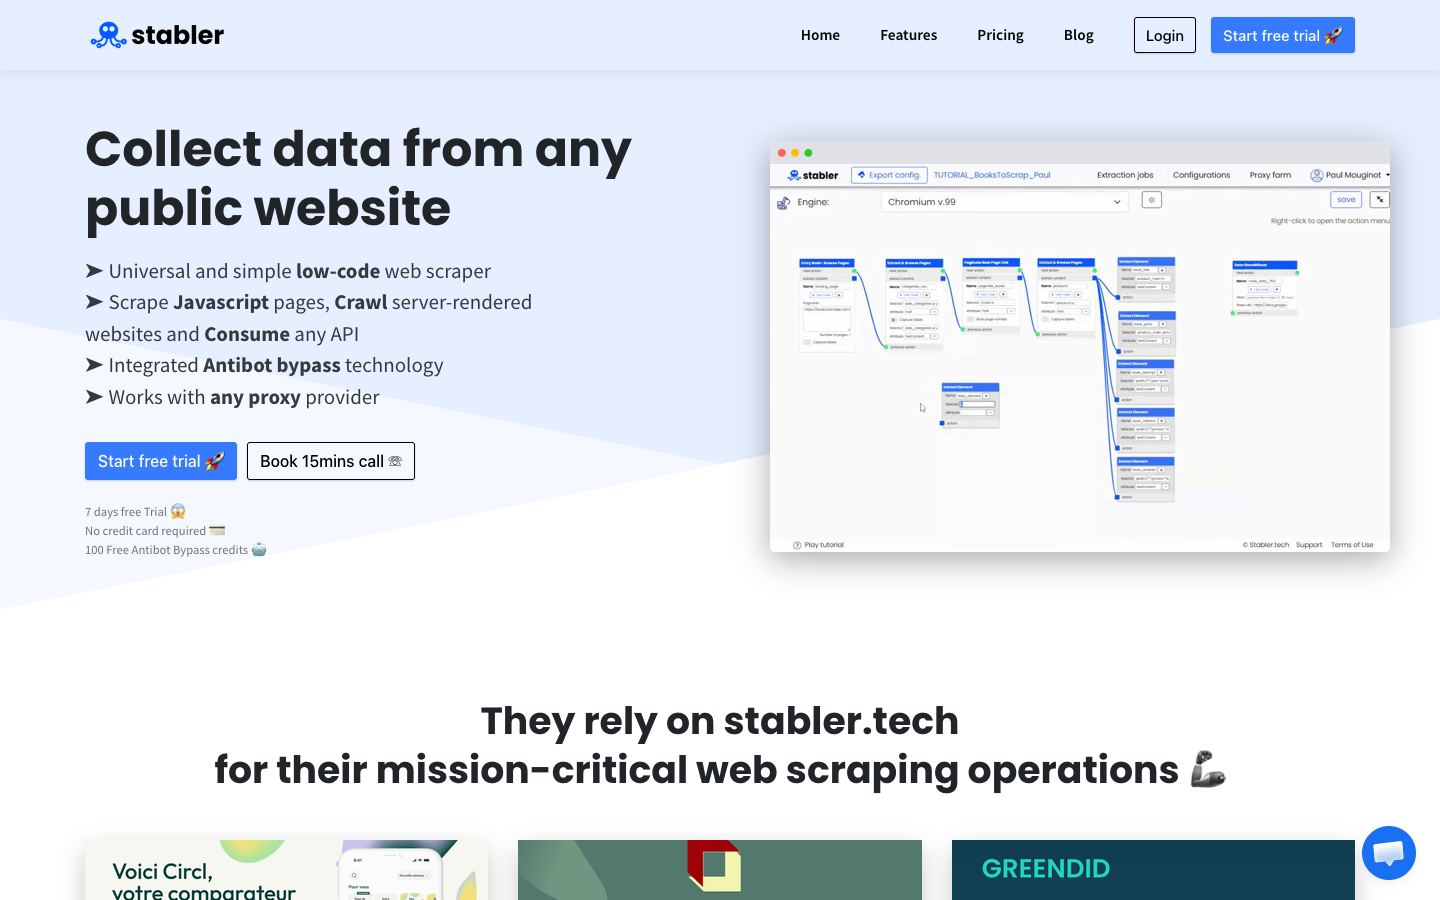This screenshot has width=1440, height=900.
Task: Click the save button in the demo app
Action: click(x=1346, y=200)
